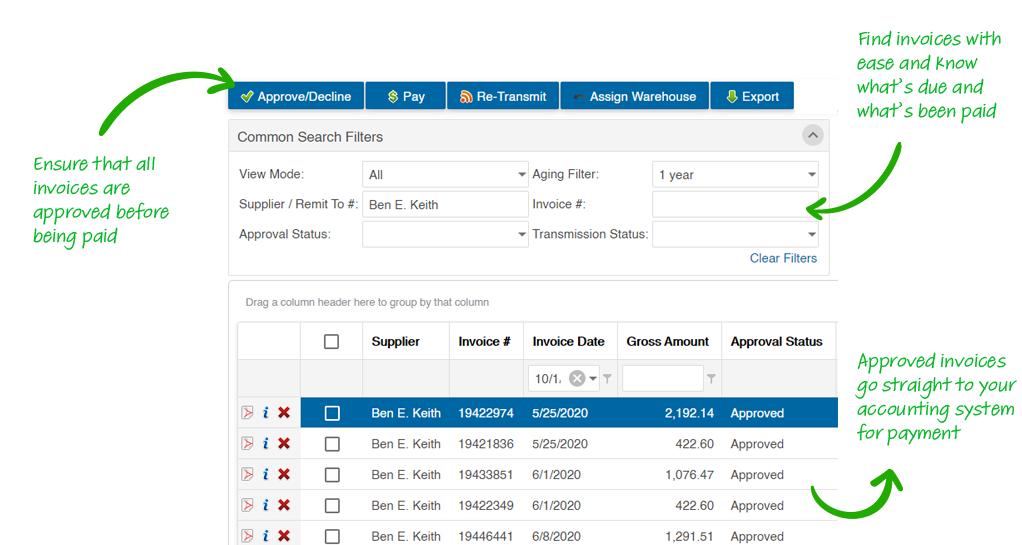This screenshot has height=545, width=1022.
Task: Check the box for invoice 19422974
Action: pyautogui.click(x=332, y=413)
